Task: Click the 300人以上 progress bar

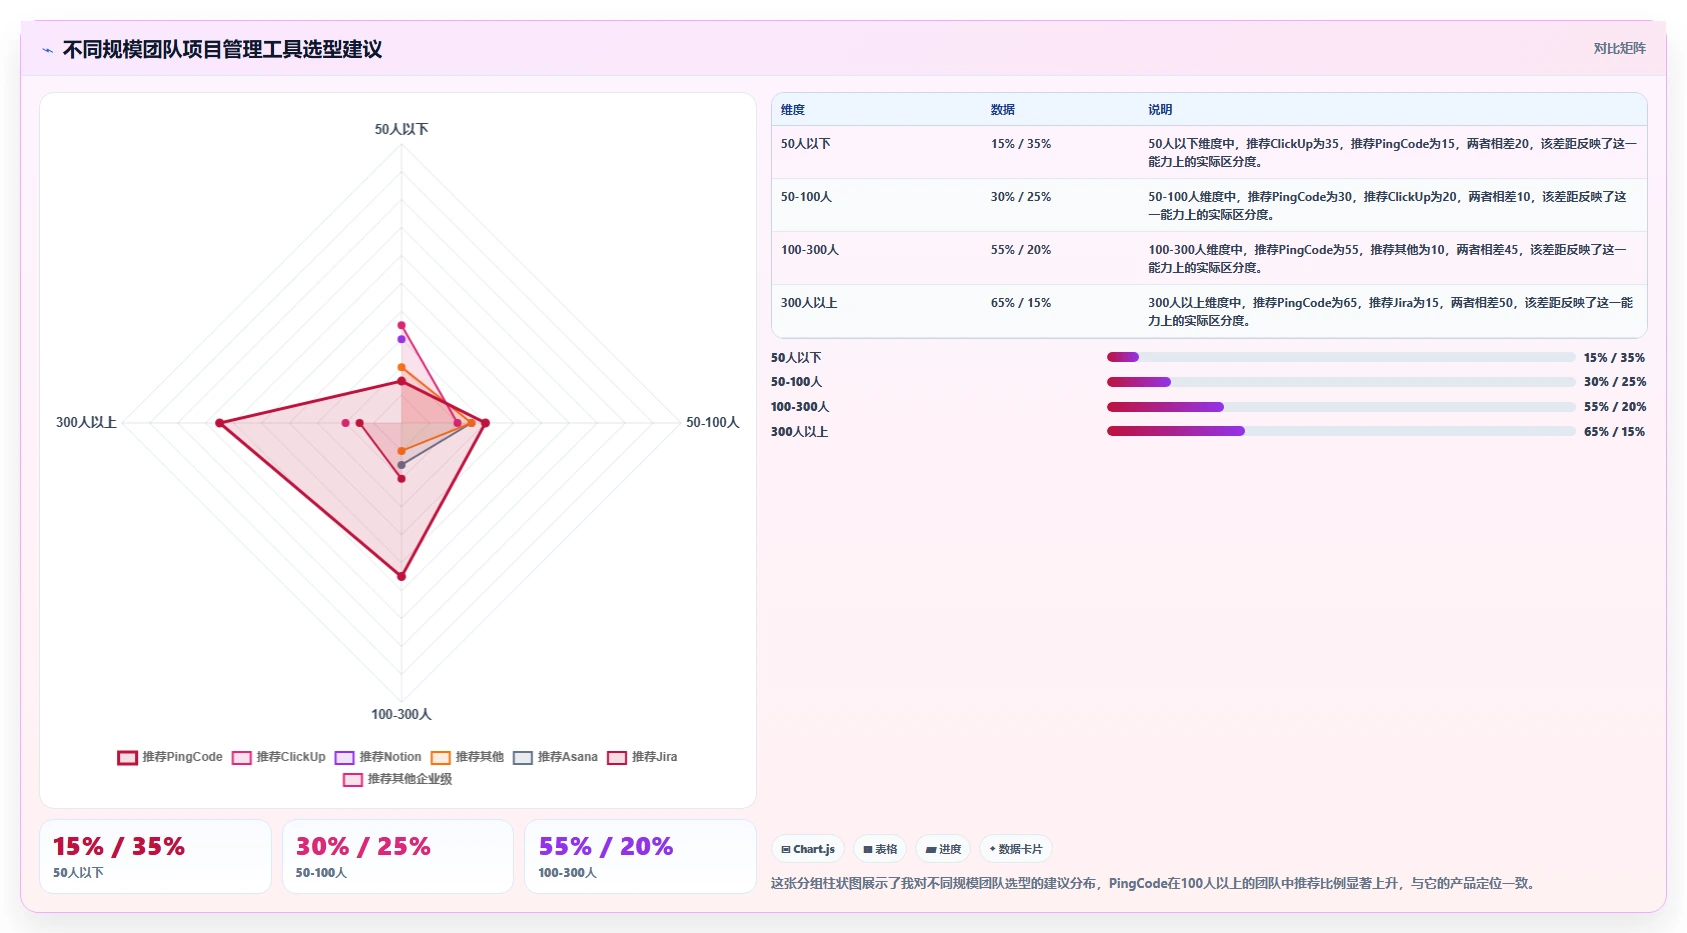Action: coord(1341,431)
